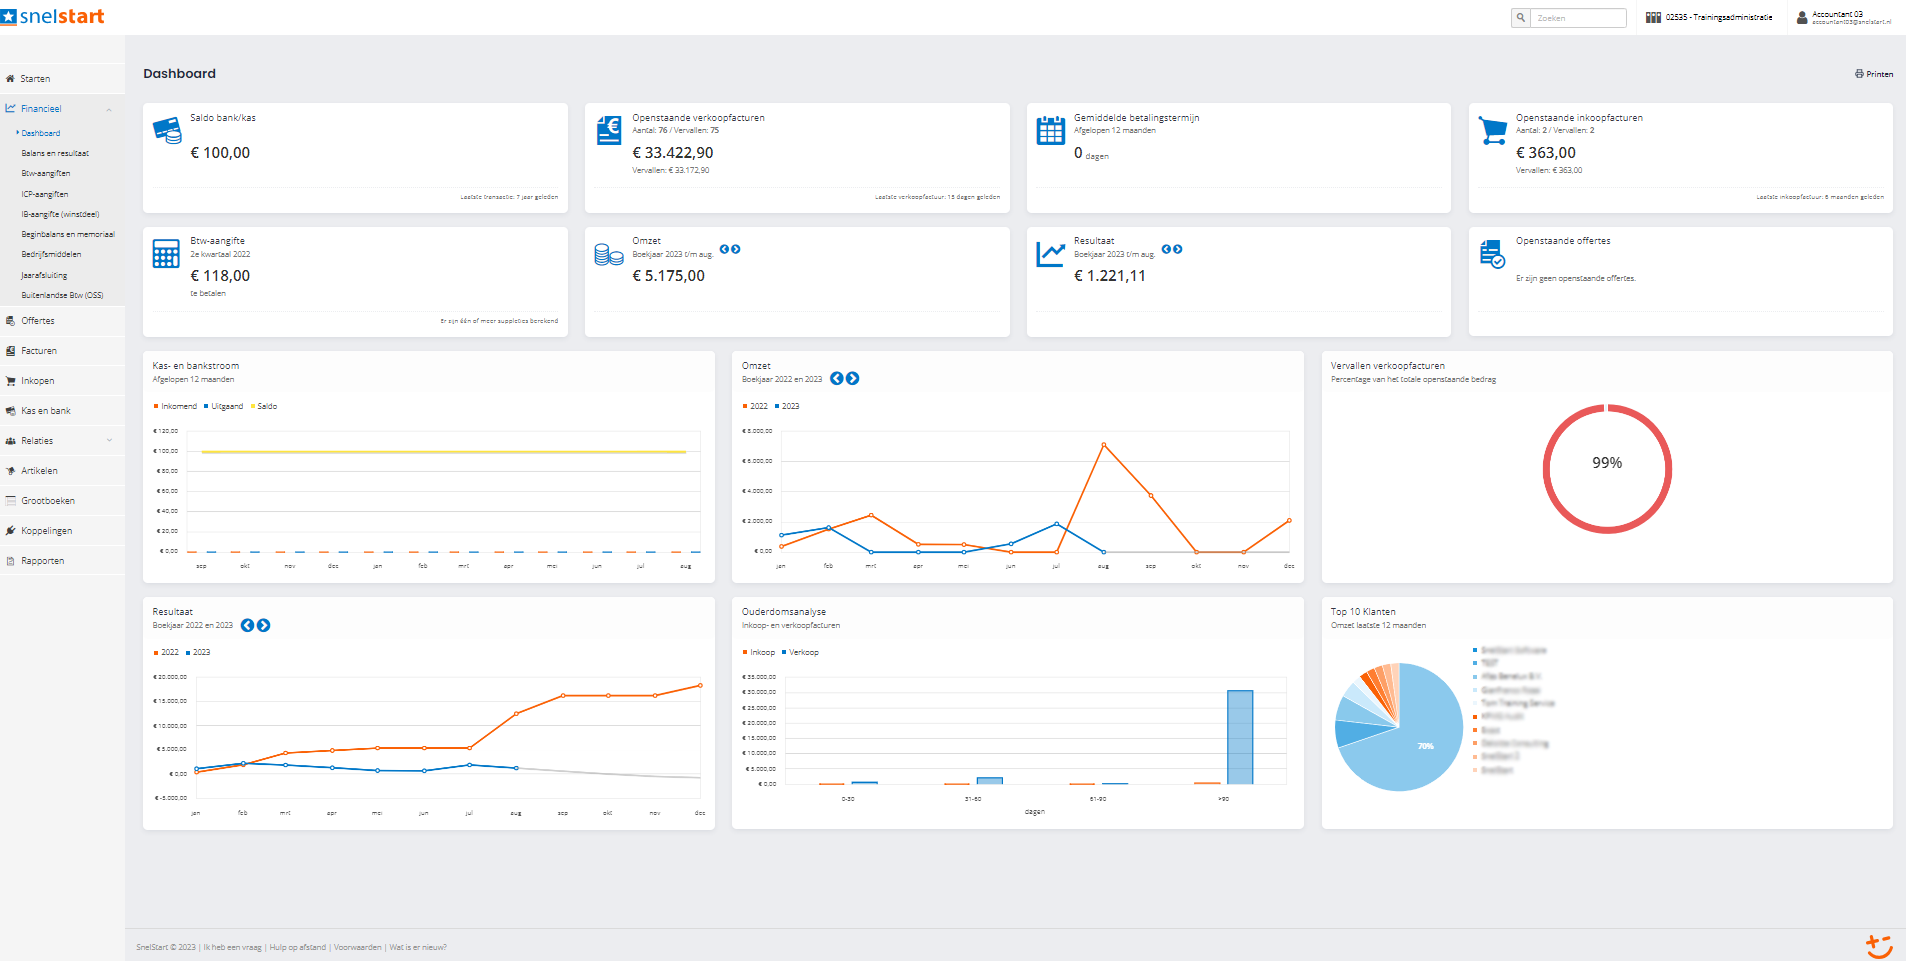
Task: Toggle Saldo series in Kas- en bankstroom legend
Action: pos(264,406)
